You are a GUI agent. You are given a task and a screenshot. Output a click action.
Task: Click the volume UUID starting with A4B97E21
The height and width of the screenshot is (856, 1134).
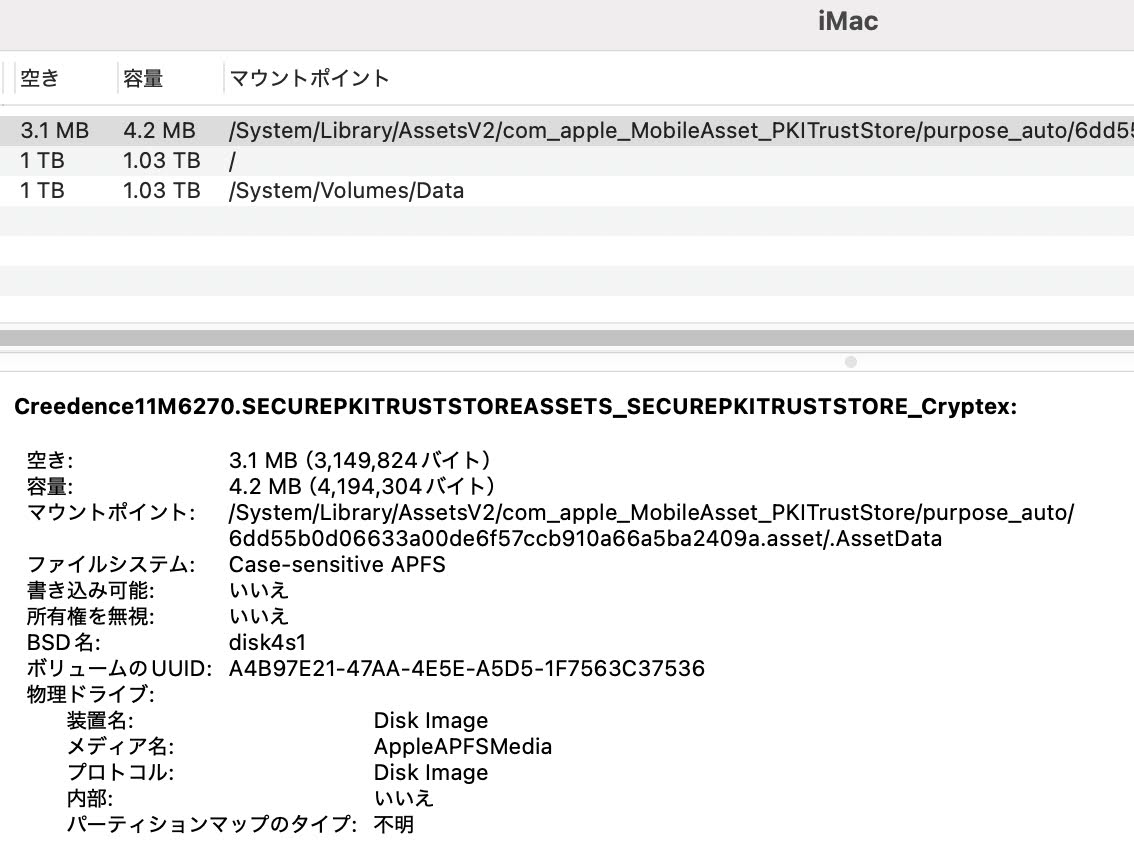pyautogui.click(x=466, y=668)
